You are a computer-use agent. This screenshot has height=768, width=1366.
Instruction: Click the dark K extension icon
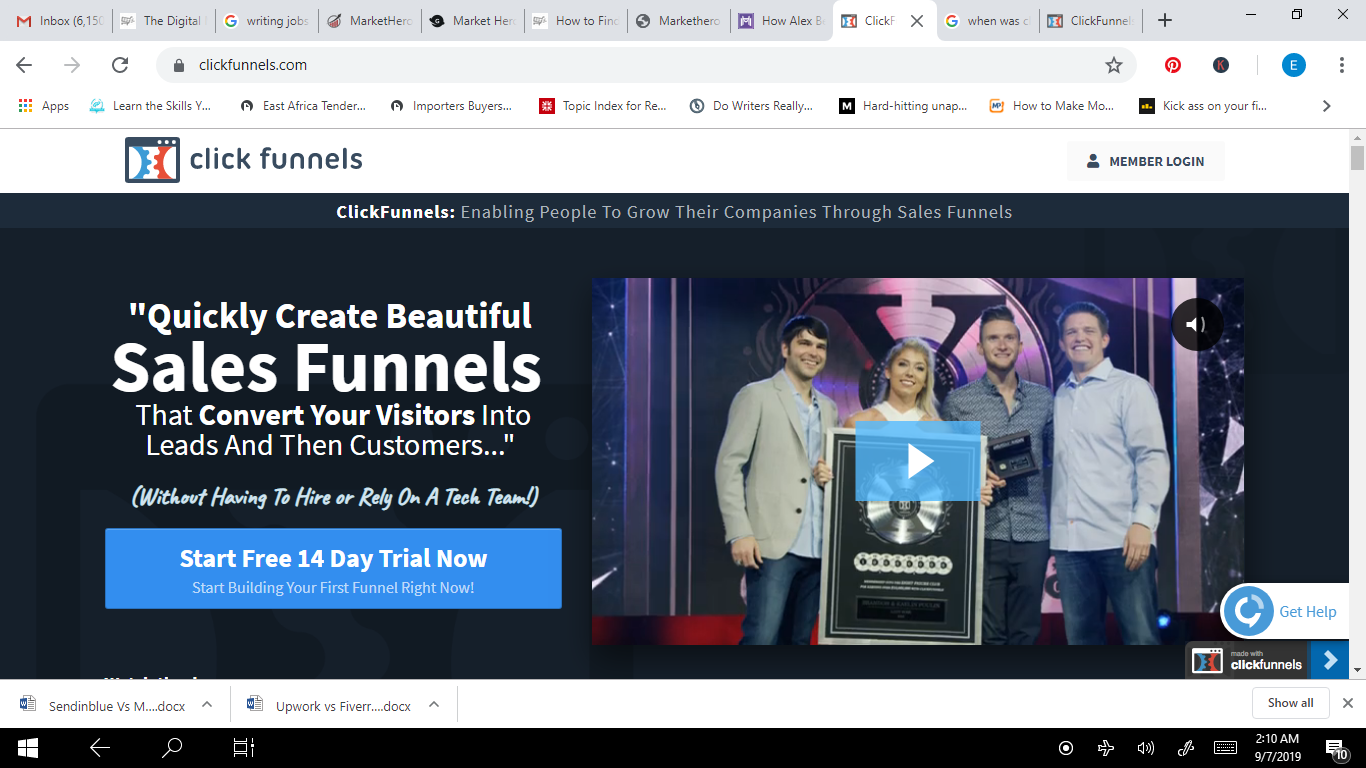[x=1221, y=65]
